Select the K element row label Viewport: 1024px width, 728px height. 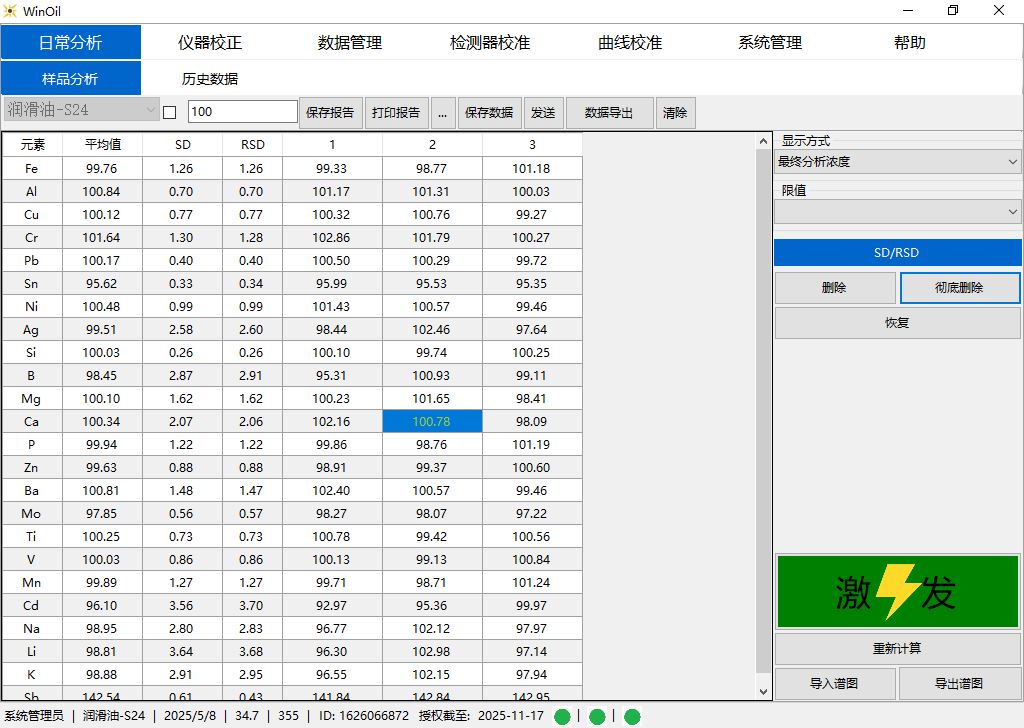pyautogui.click(x=32, y=674)
